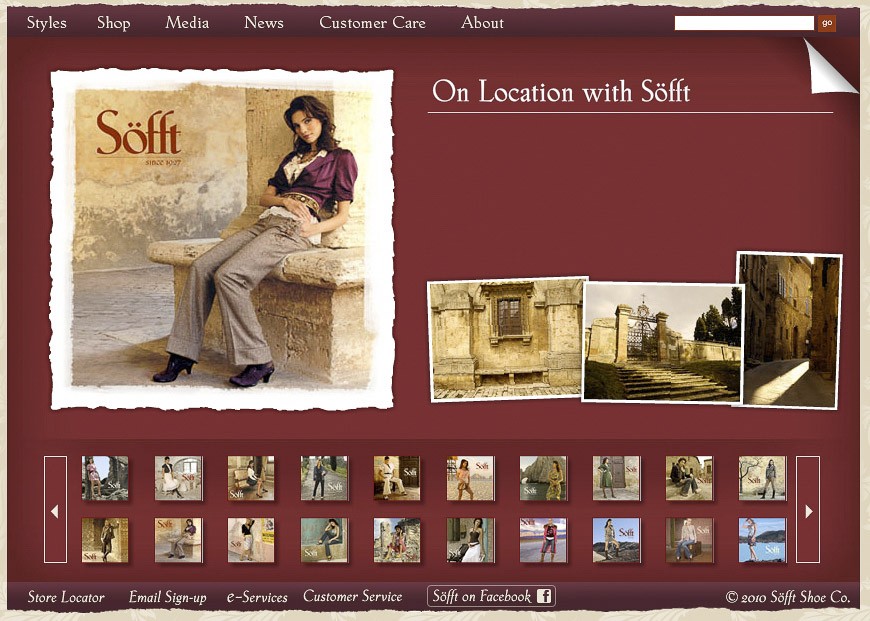Select thumbnail of woman seated on wooden bench
This screenshot has width=870, height=621.
(251, 478)
